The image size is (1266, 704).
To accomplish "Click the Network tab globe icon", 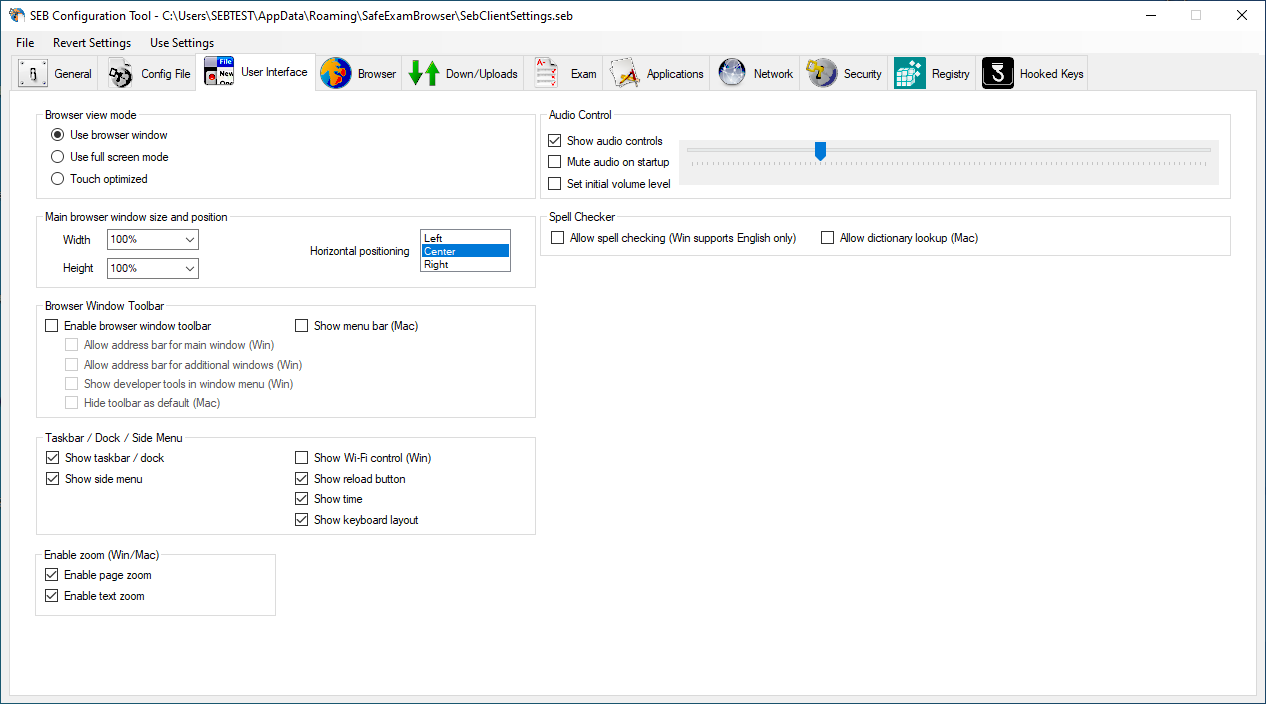I will 732,73.
